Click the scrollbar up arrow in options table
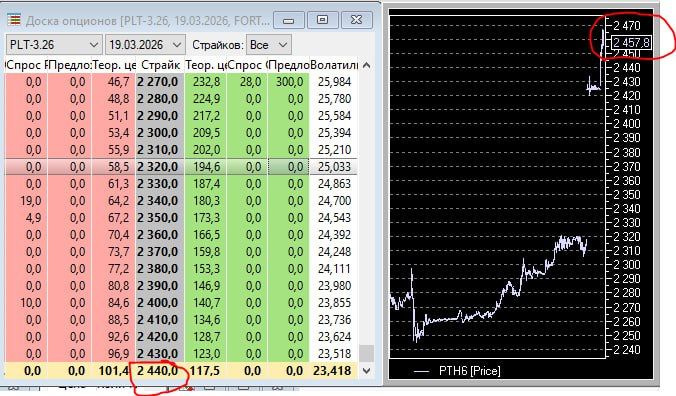Image resolution: width=676 pixels, height=396 pixels. click(x=366, y=65)
